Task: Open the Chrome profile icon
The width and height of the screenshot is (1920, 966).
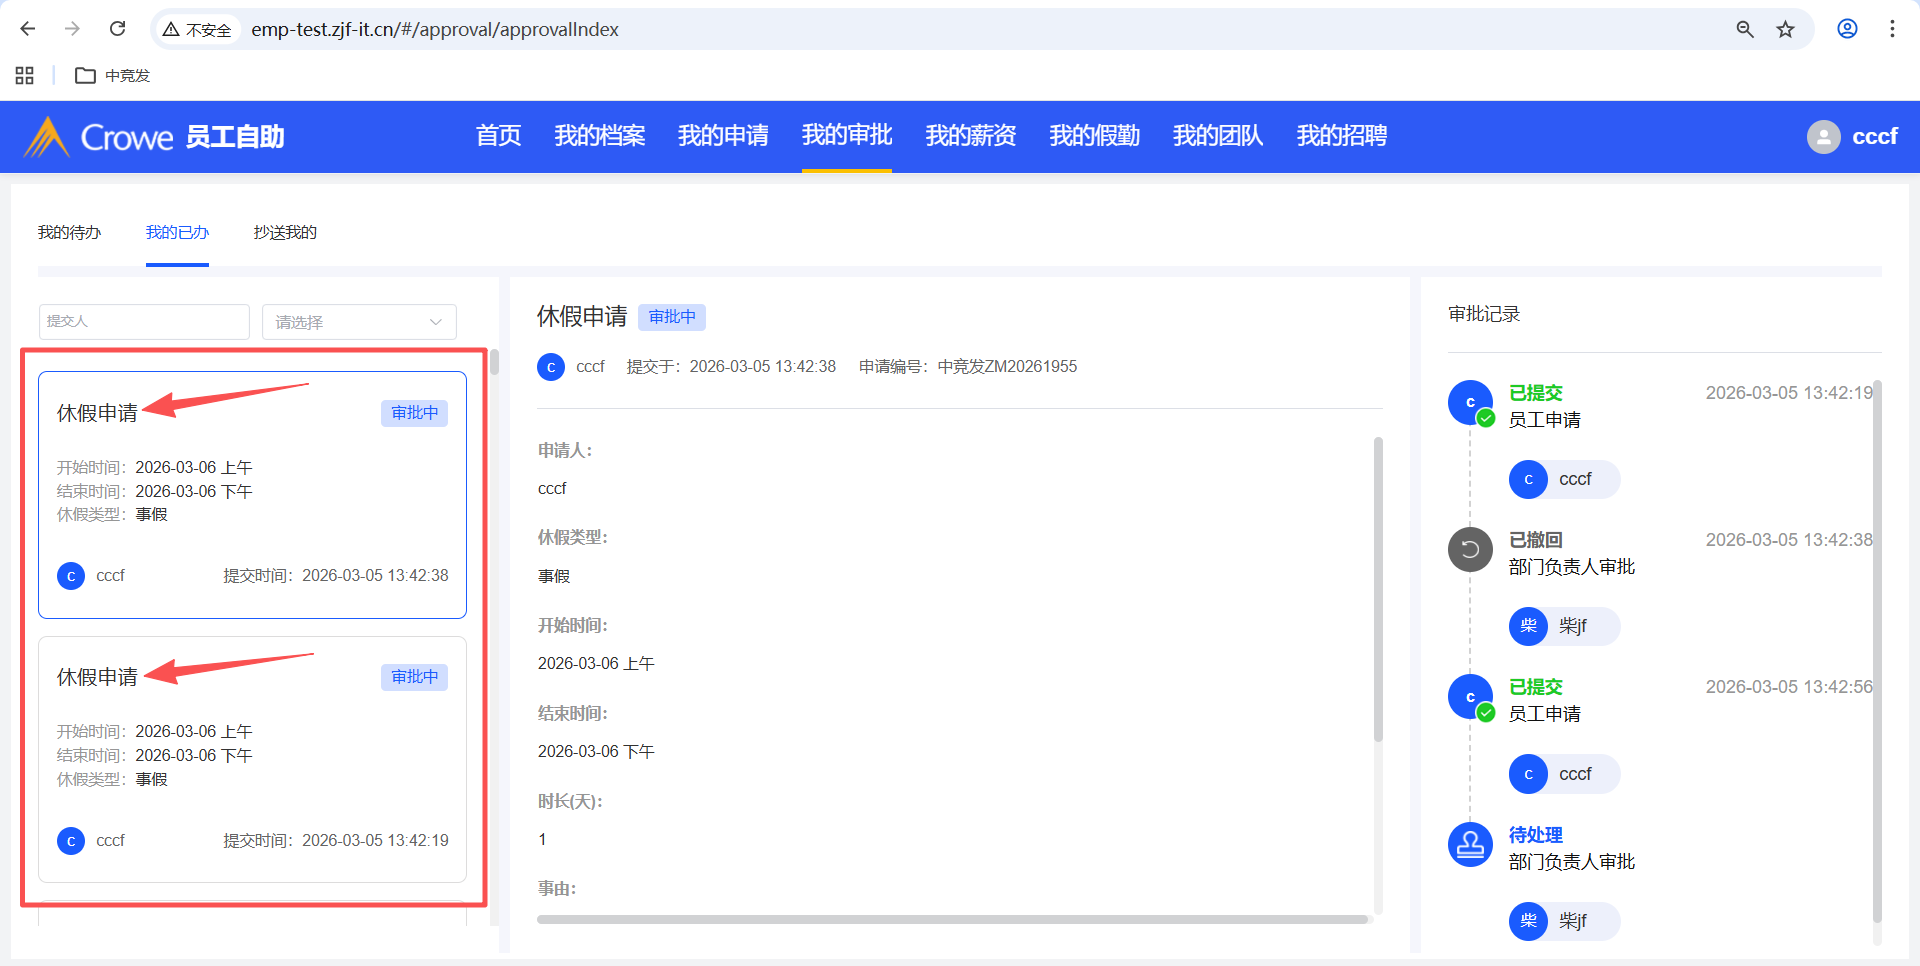Action: tap(1847, 29)
